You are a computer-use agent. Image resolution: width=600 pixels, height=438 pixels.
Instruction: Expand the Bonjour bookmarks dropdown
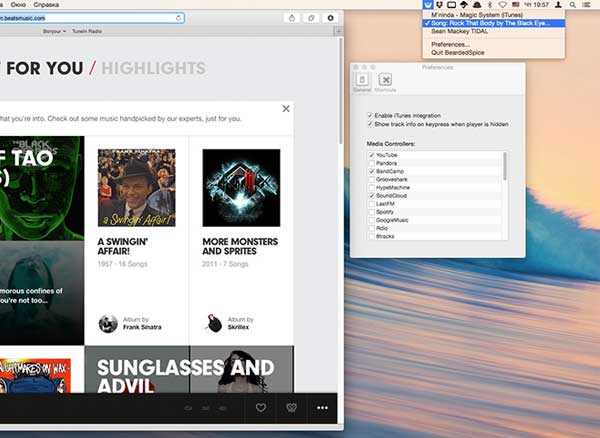point(54,31)
